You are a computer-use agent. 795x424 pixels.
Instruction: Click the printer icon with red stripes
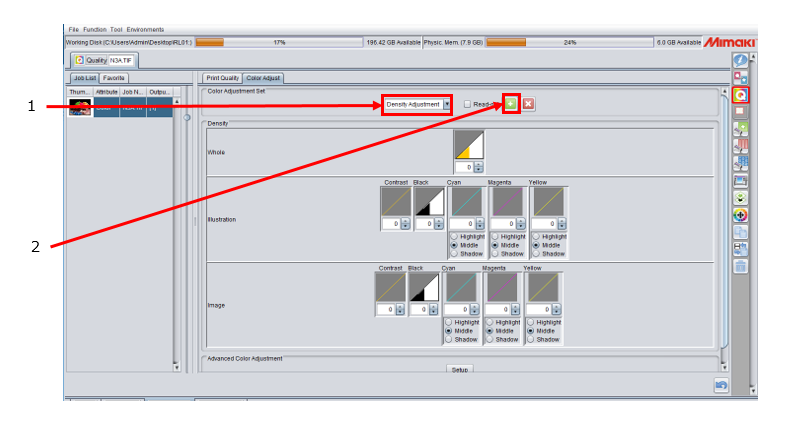click(x=740, y=146)
